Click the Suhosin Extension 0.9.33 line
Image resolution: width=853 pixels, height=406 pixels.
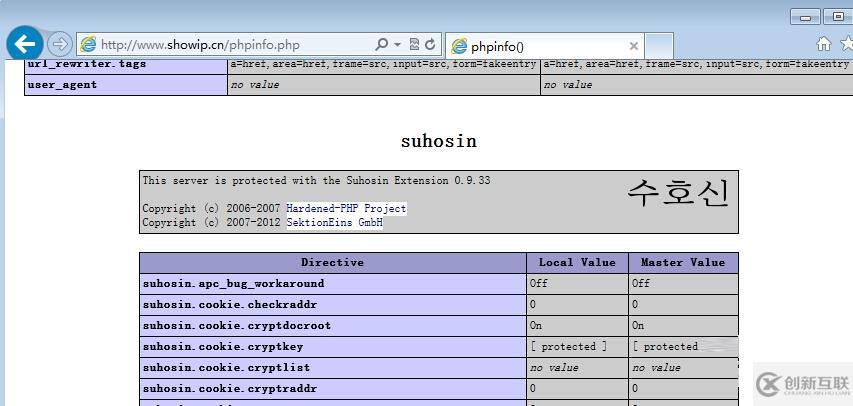(x=316, y=180)
